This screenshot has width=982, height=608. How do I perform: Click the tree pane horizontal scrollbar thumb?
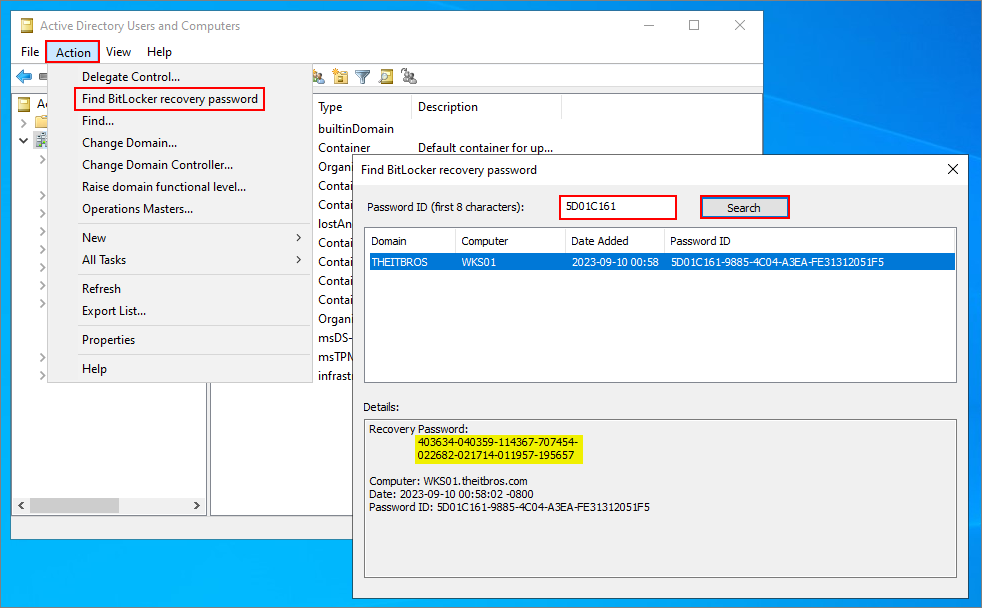(x=75, y=505)
